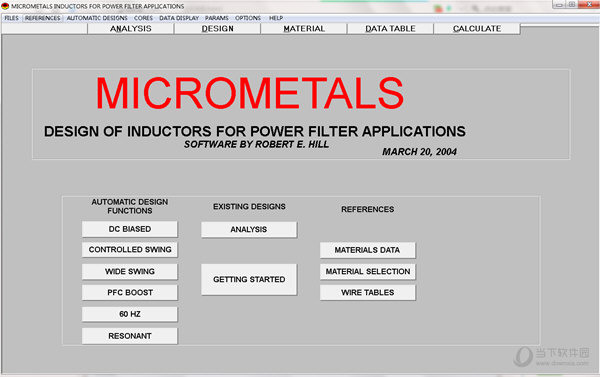Viewport: 600px width, 377px height.
Task: Open the GETTING STARTED guide
Action: click(x=249, y=279)
